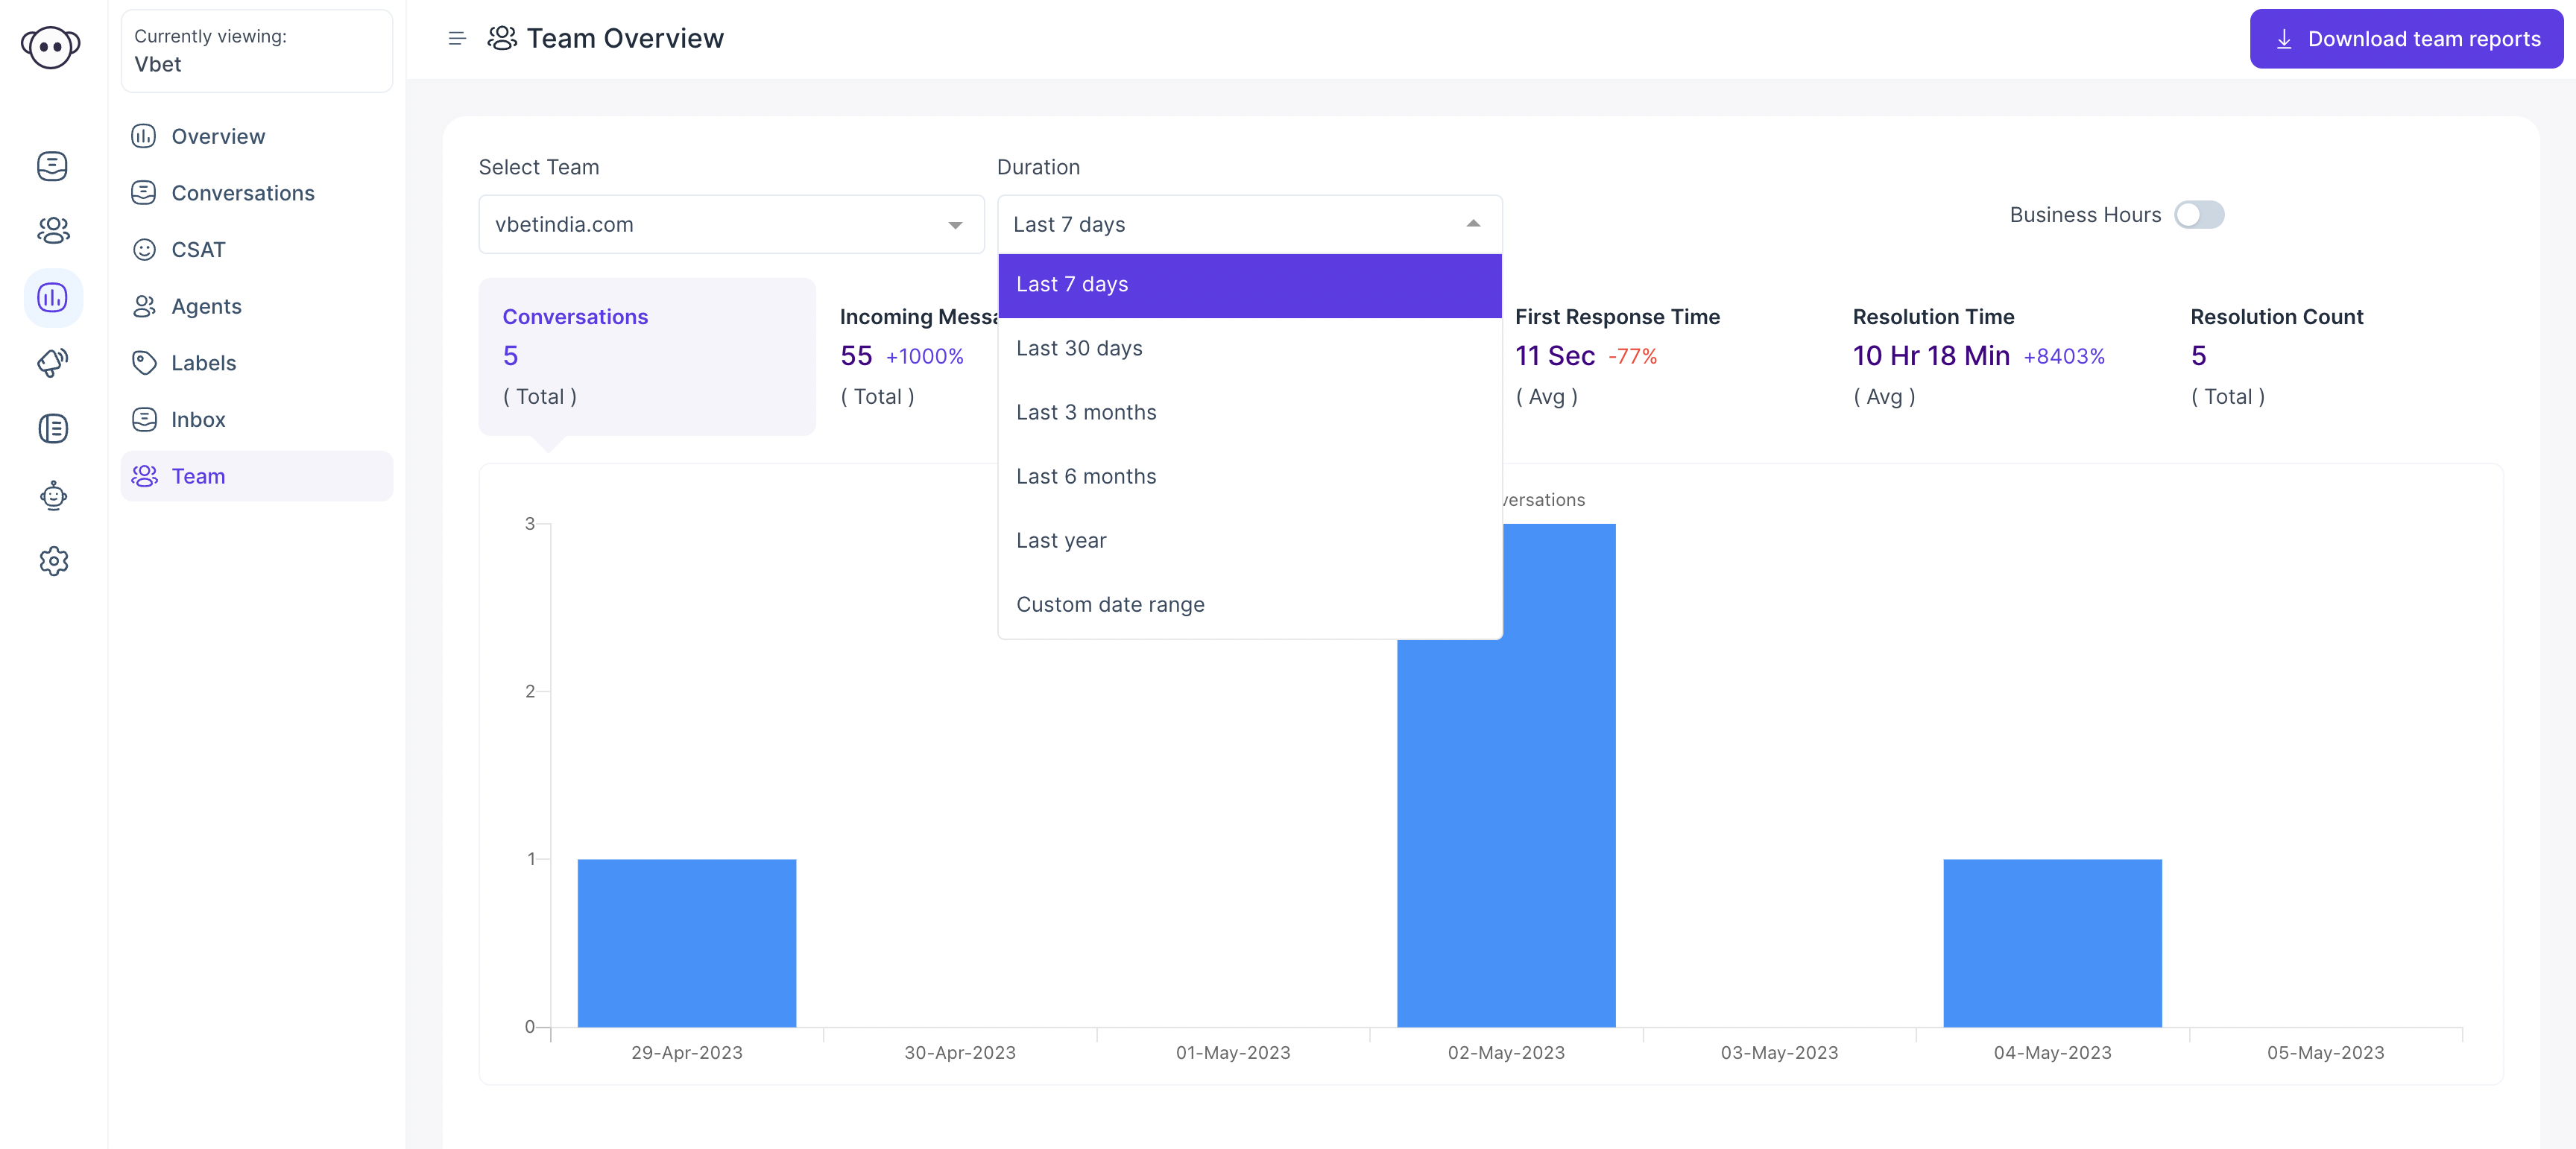The image size is (2576, 1149).
Task: Choose Last year option
Action: point(1250,540)
